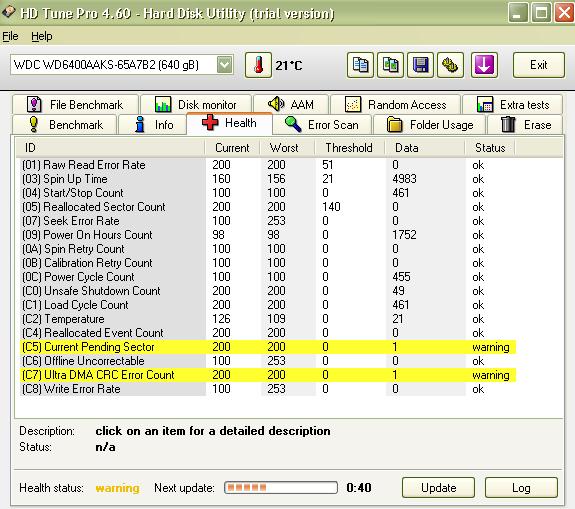This screenshot has width=575, height=509.
Task: Switch to the AAM tab
Action: (291, 105)
